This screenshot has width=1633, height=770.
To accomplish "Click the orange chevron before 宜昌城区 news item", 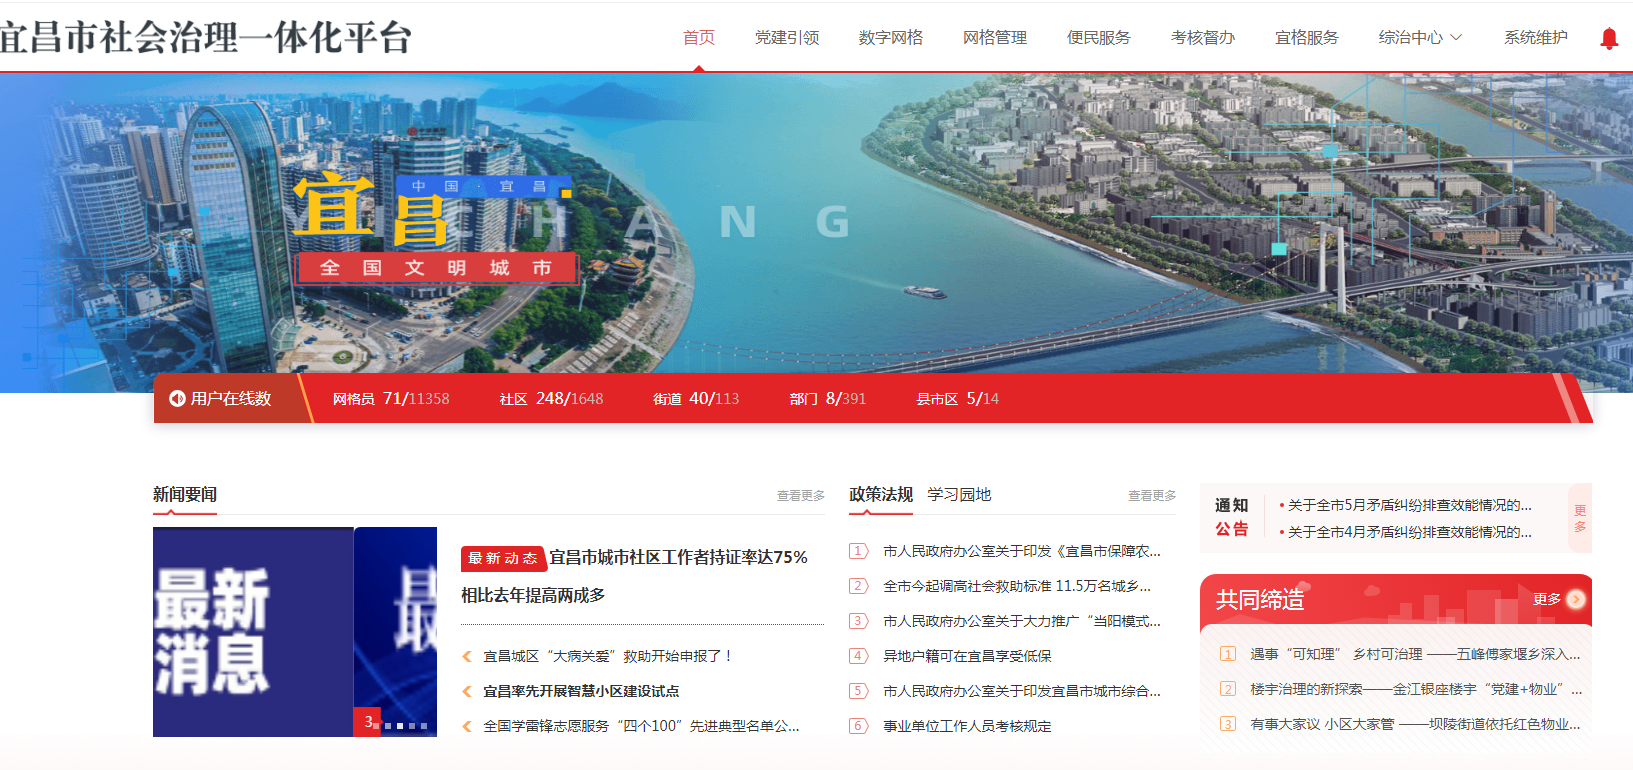I will (467, 656).
